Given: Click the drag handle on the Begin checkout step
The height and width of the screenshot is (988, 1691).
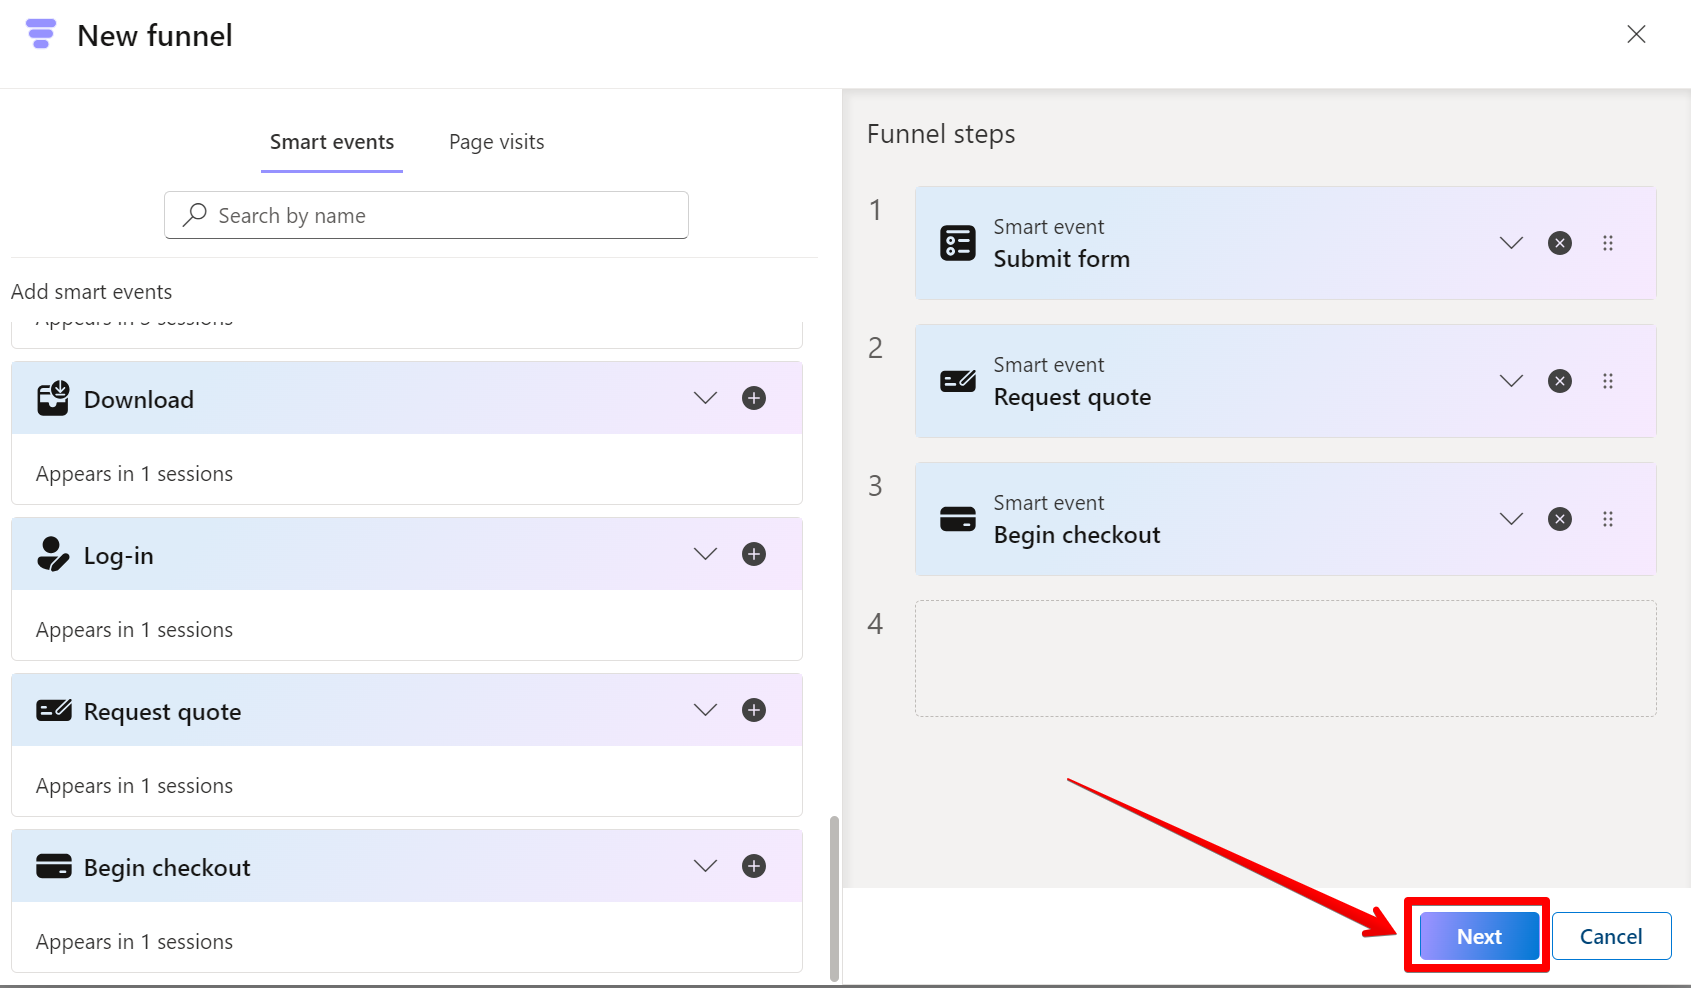Looking at the screenshot, I should click(x=1609, y=519).
